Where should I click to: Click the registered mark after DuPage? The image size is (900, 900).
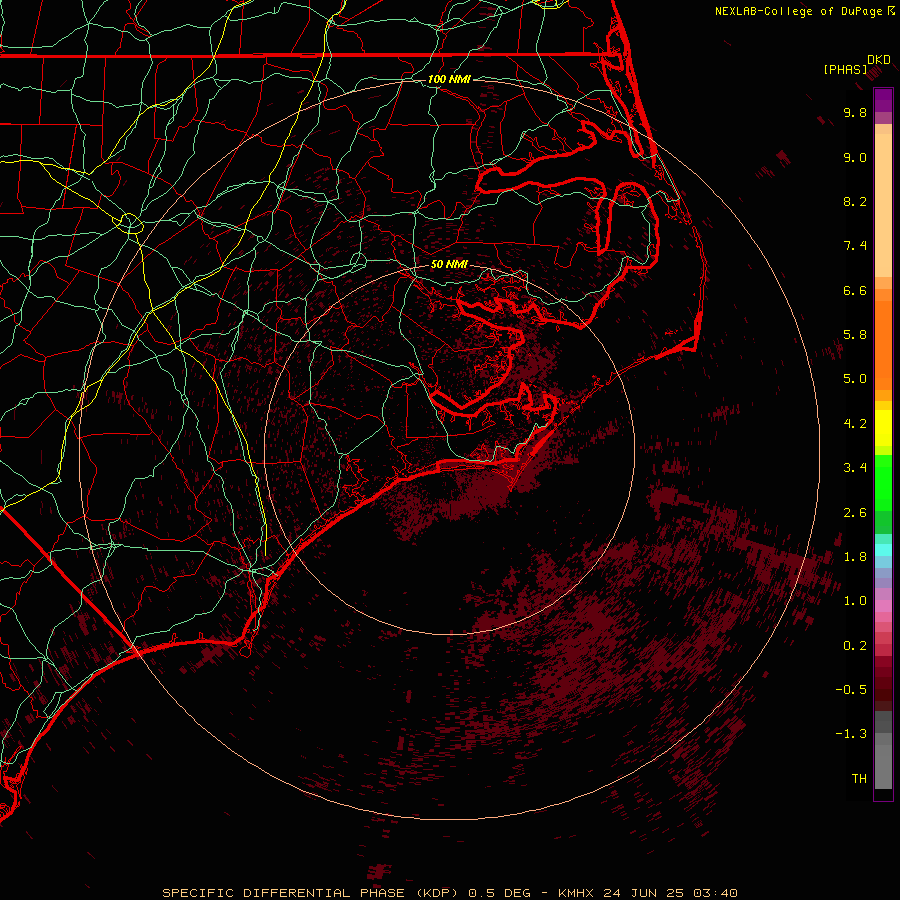[891, 11]
